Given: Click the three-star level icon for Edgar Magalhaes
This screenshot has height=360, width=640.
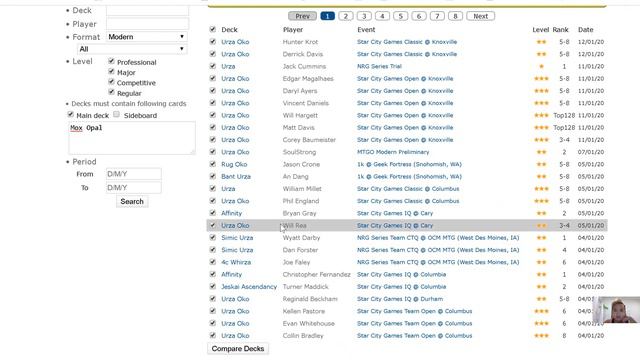Looking at the screenshot, I should [541, 78].
